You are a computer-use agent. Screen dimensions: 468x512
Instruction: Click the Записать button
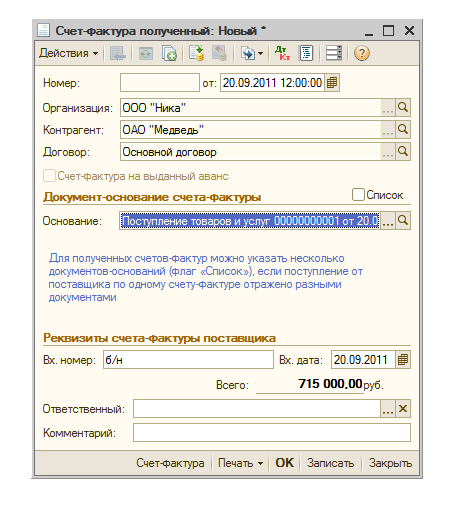(x=330, y=463)
